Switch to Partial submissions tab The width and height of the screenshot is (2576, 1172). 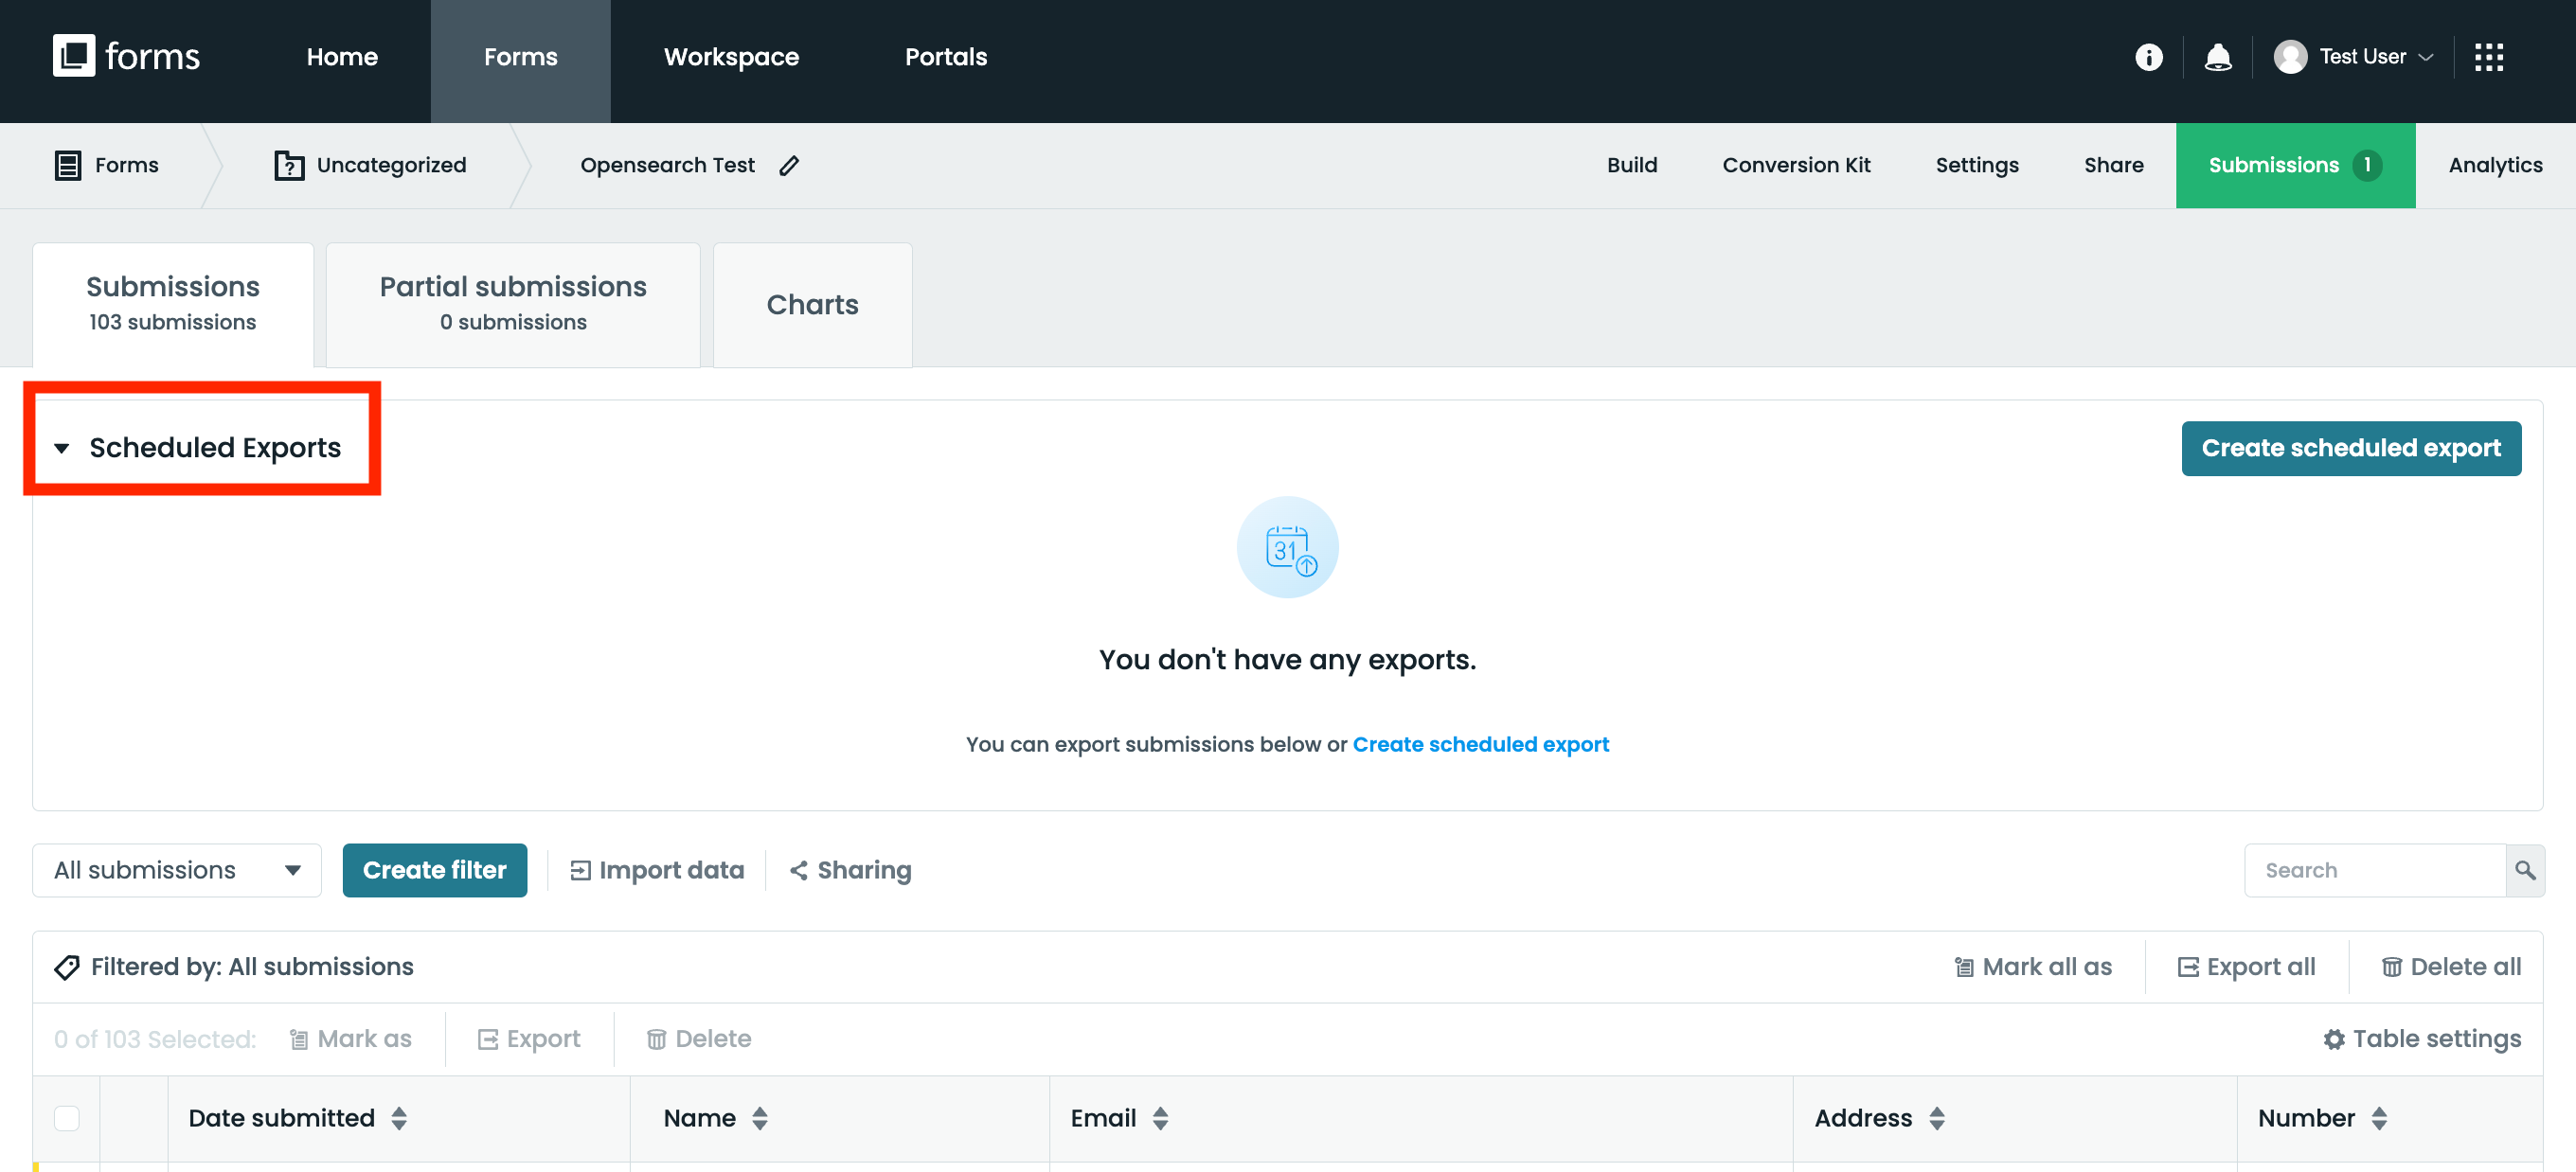[512, 304]
